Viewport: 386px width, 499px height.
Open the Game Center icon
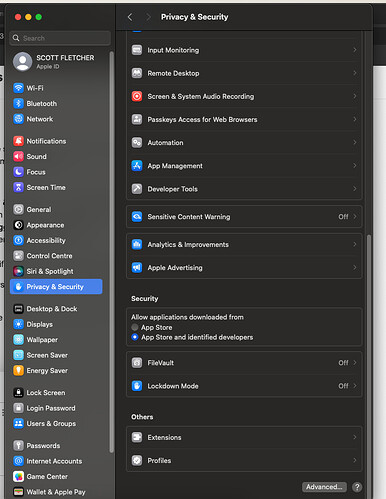(18, 477)
